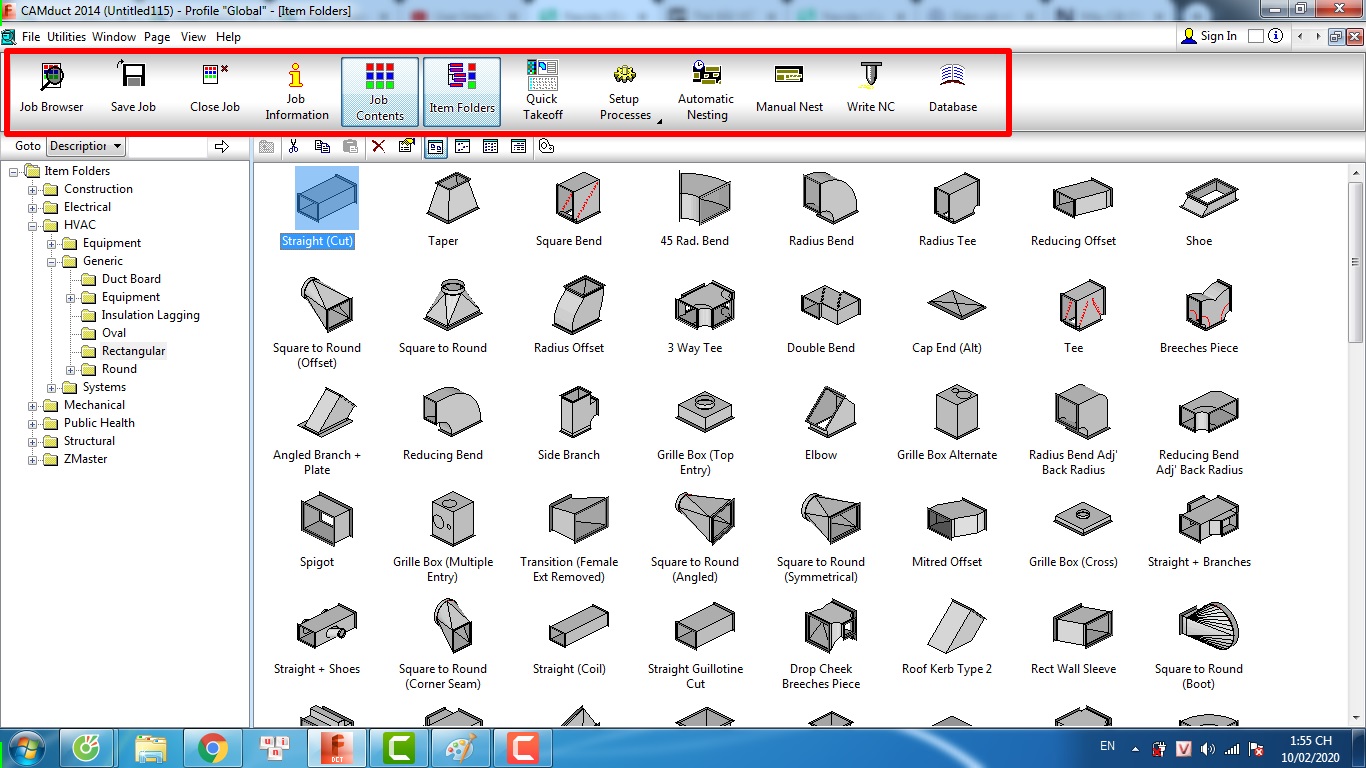Select the Mitred Offset item
Image resolution: width=1366 pixels, height=768 pixels.
(x=947, y=530)
